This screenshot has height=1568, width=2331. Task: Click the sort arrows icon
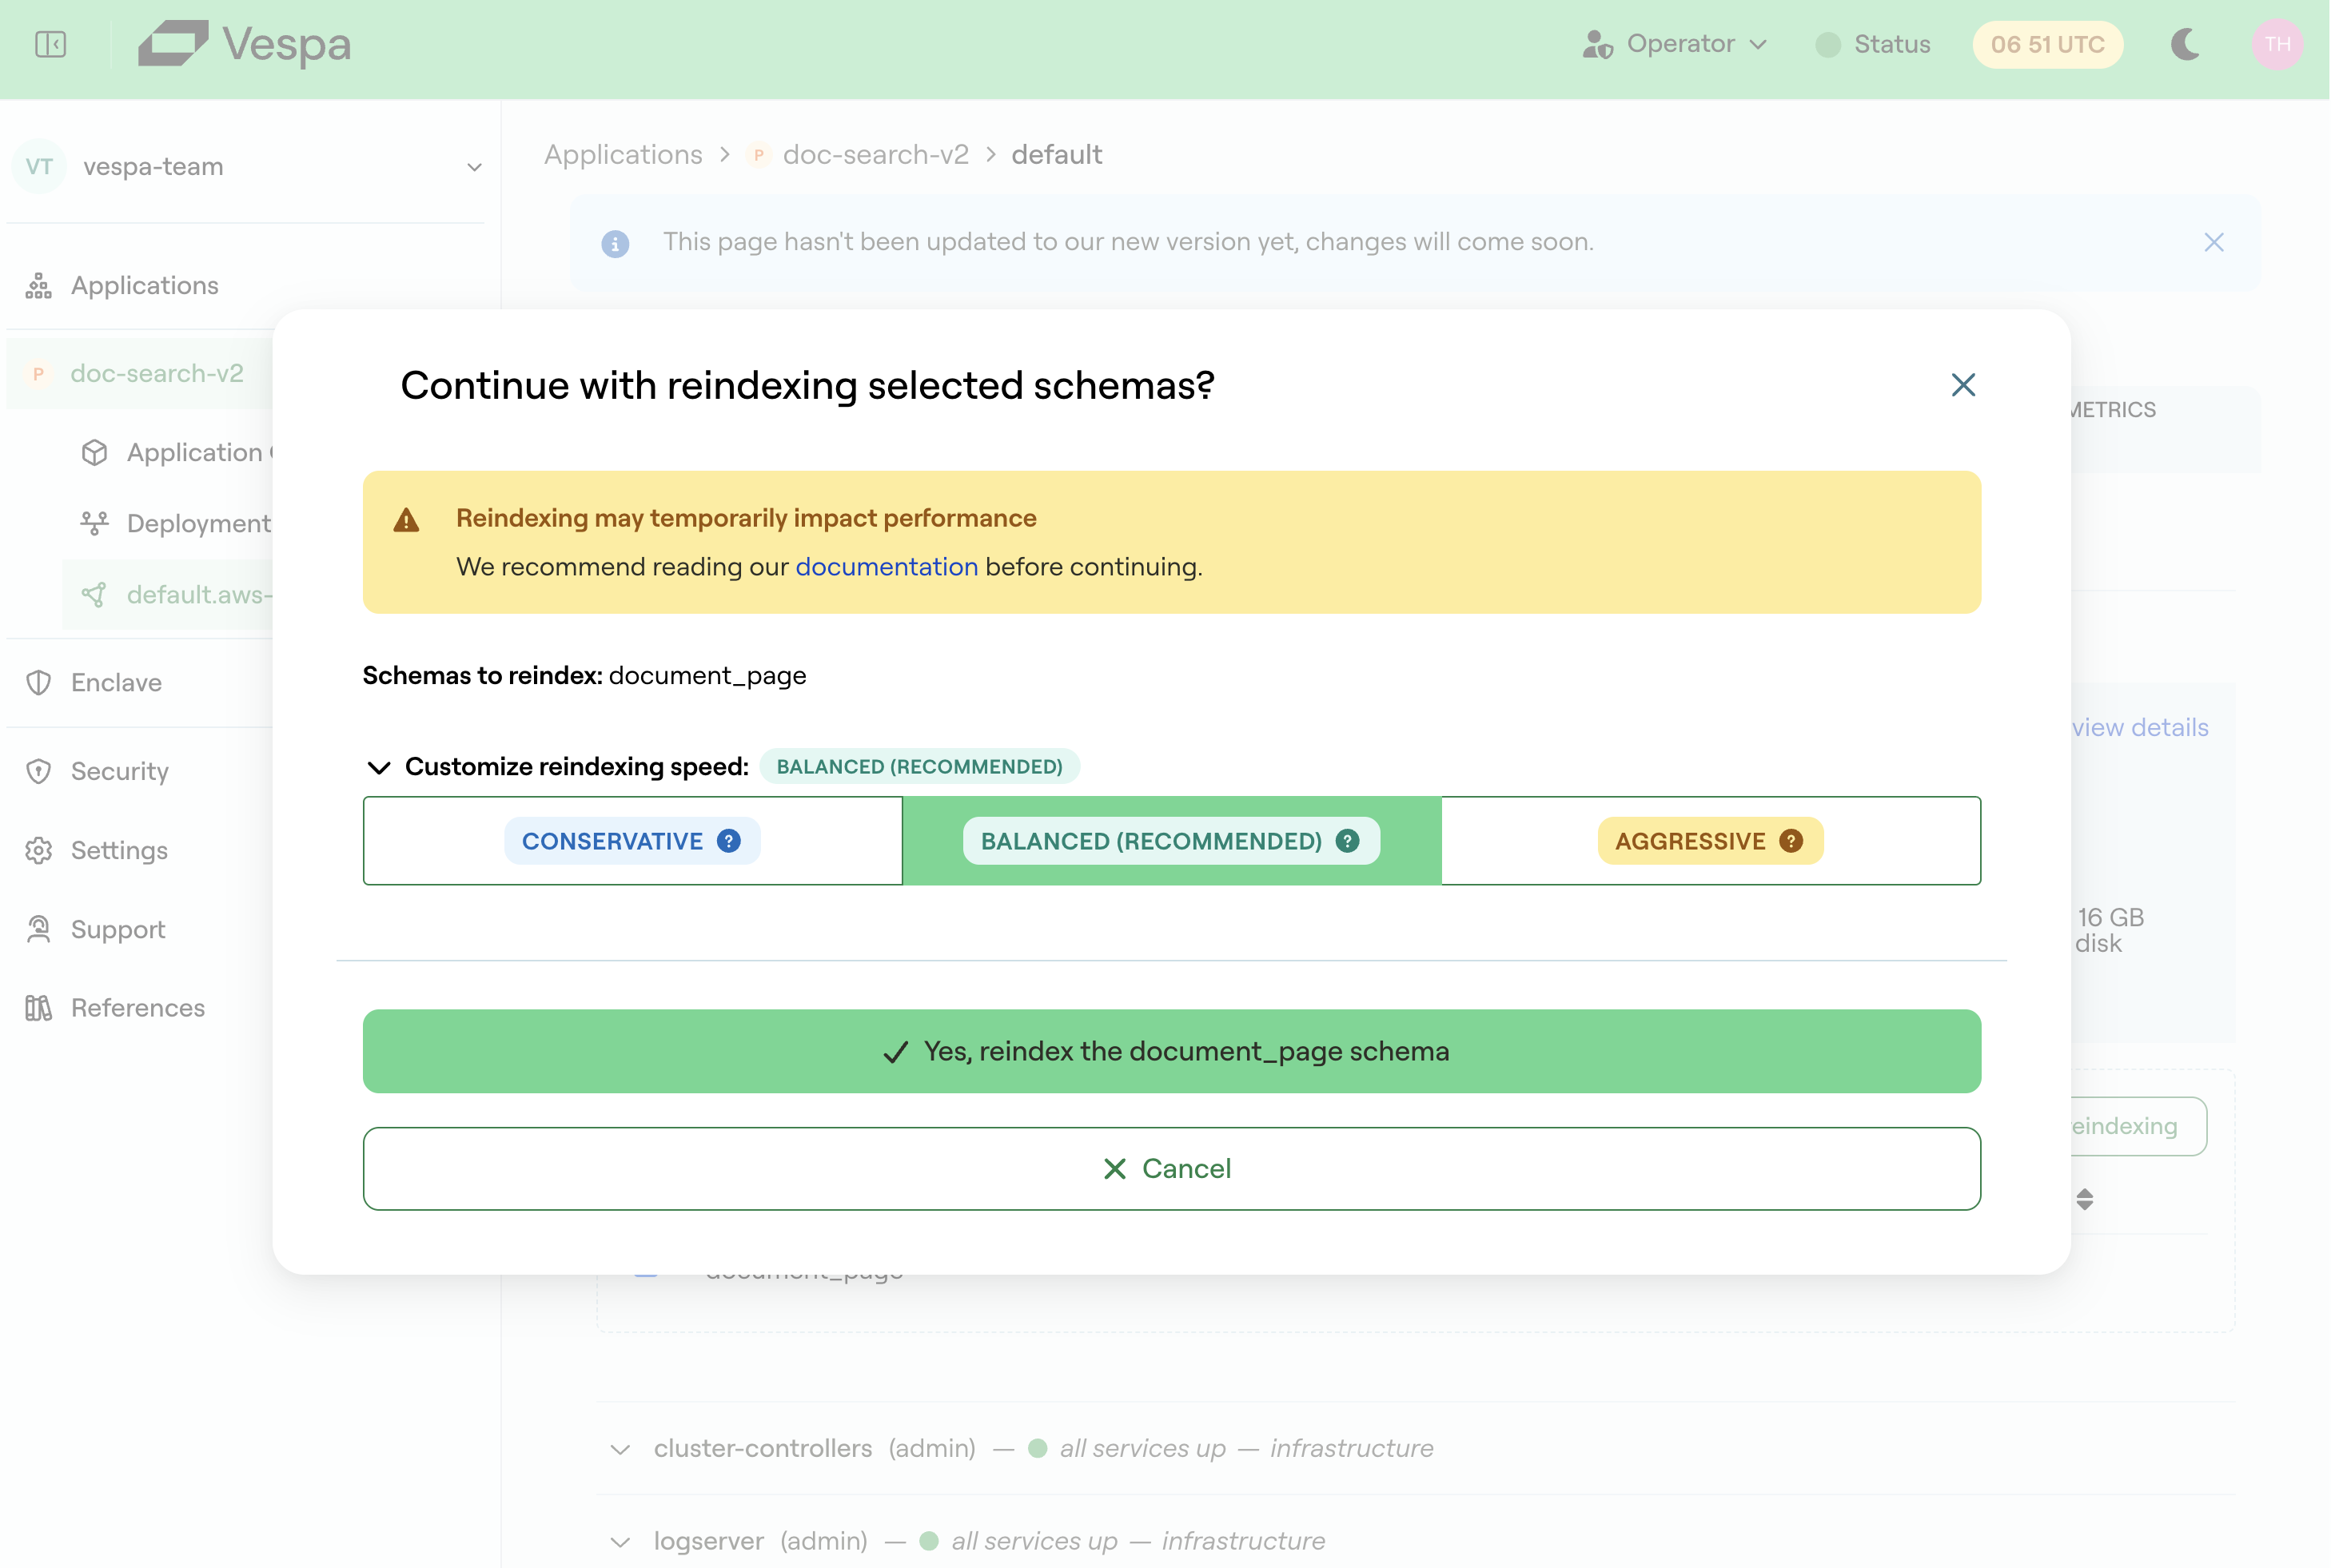(x=2084, y=1199)
